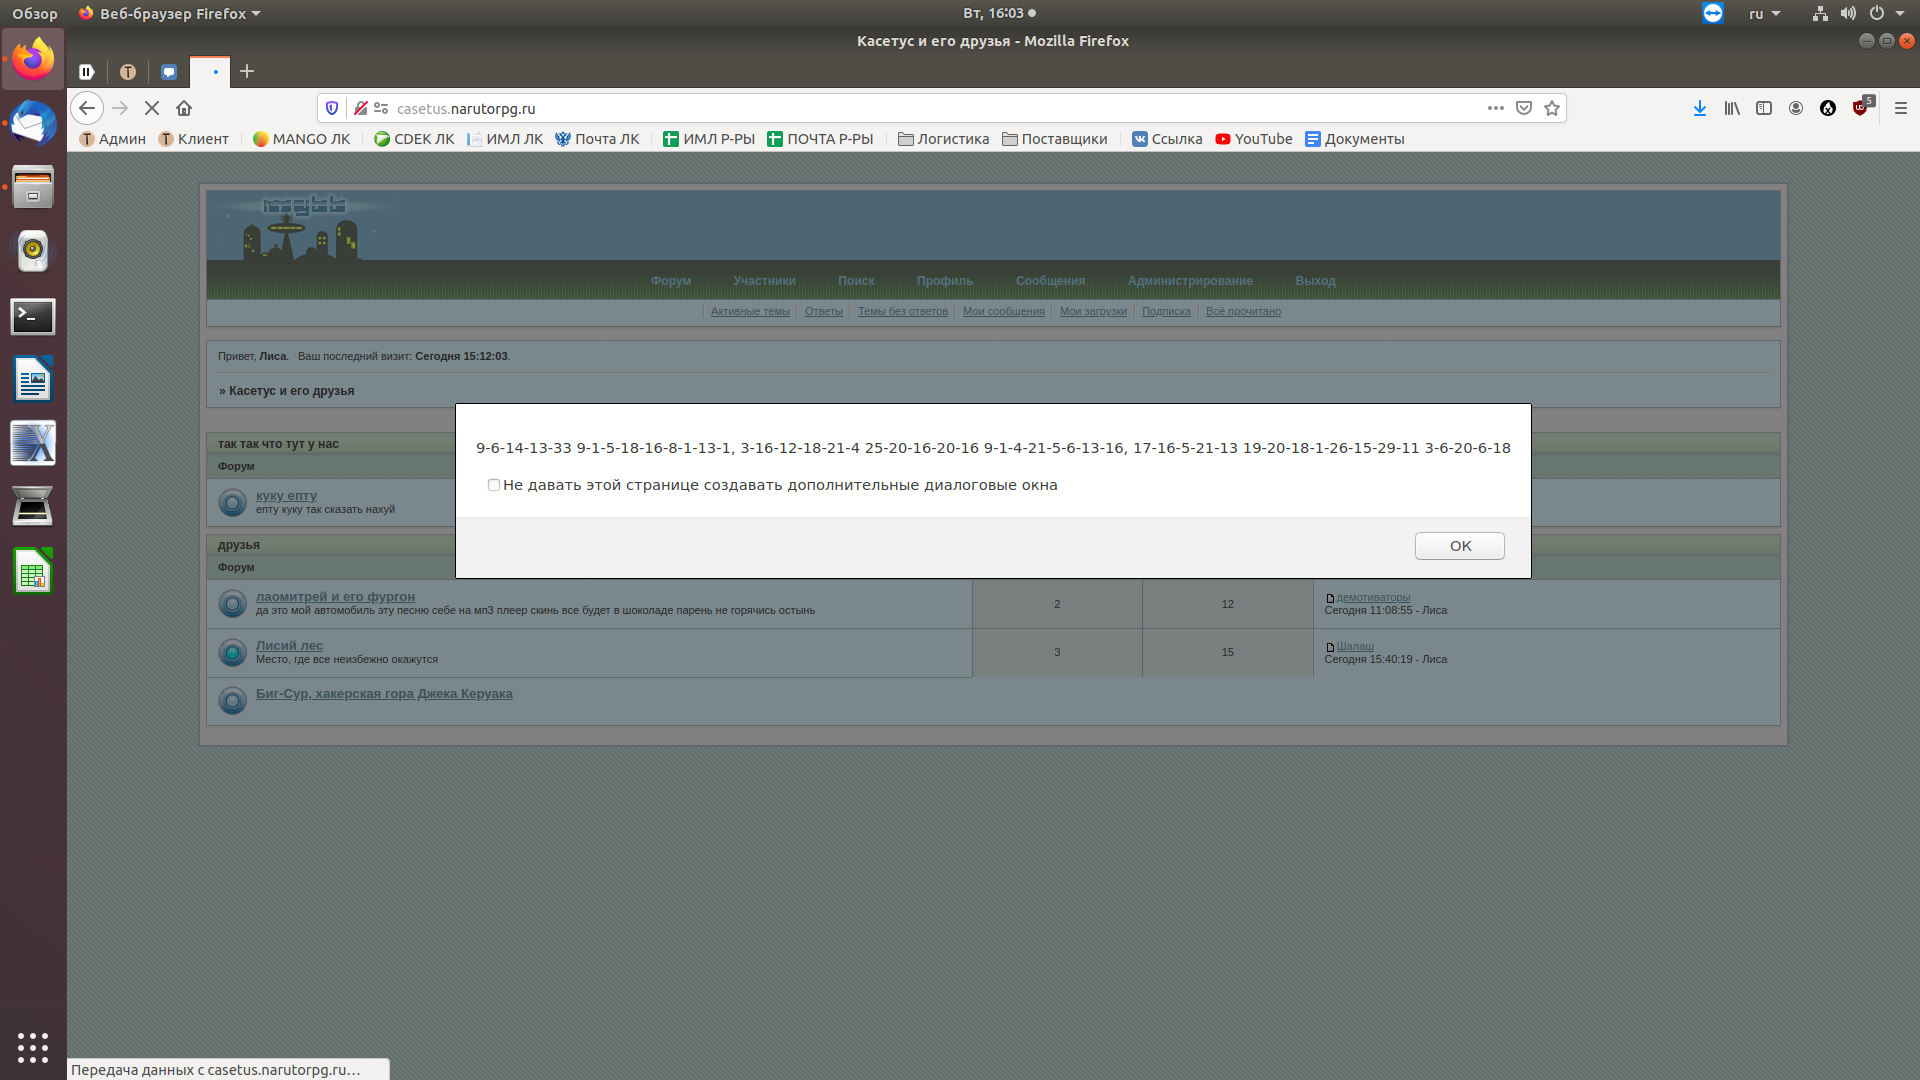Open Биг-Сур, хакерская гора Джека Керуака forum
This screenshot has height=1080, width=1920.
(x=384, y=694)
